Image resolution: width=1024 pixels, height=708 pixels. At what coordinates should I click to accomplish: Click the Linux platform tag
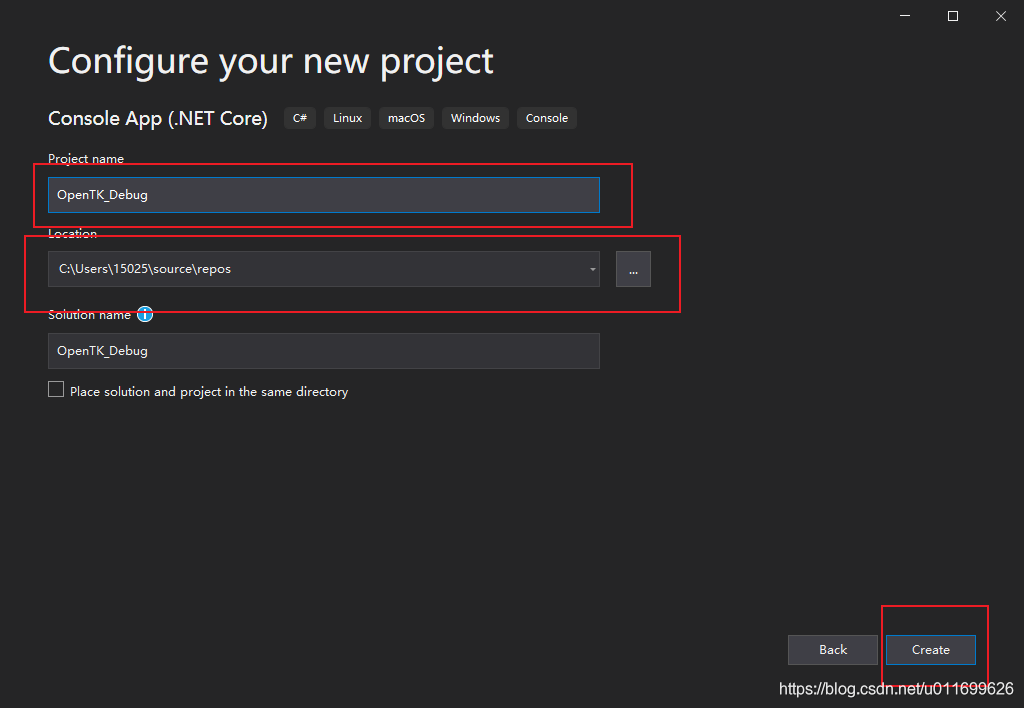(347, 118)
